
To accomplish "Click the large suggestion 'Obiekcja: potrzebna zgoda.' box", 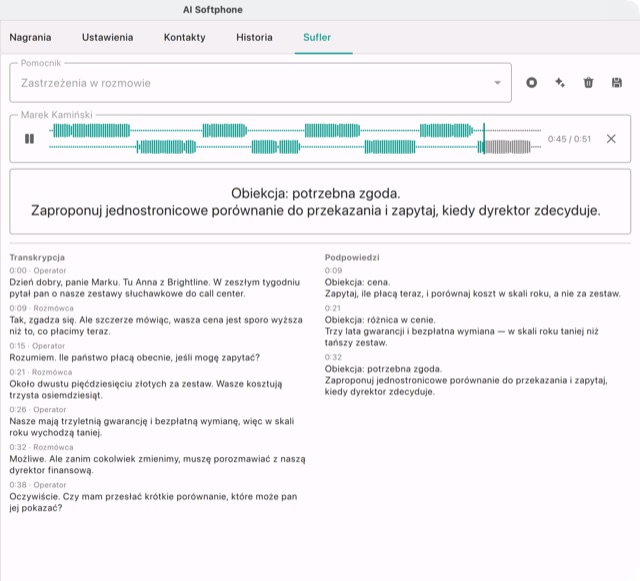I will (x=320, y=202).
